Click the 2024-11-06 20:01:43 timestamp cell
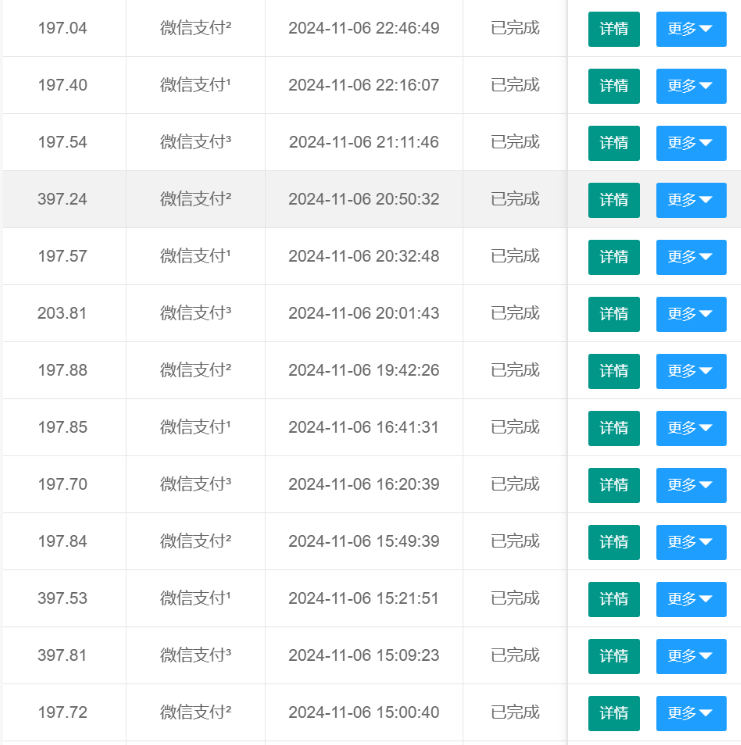Viewport: 741px width, 745px height. [363, 313]
